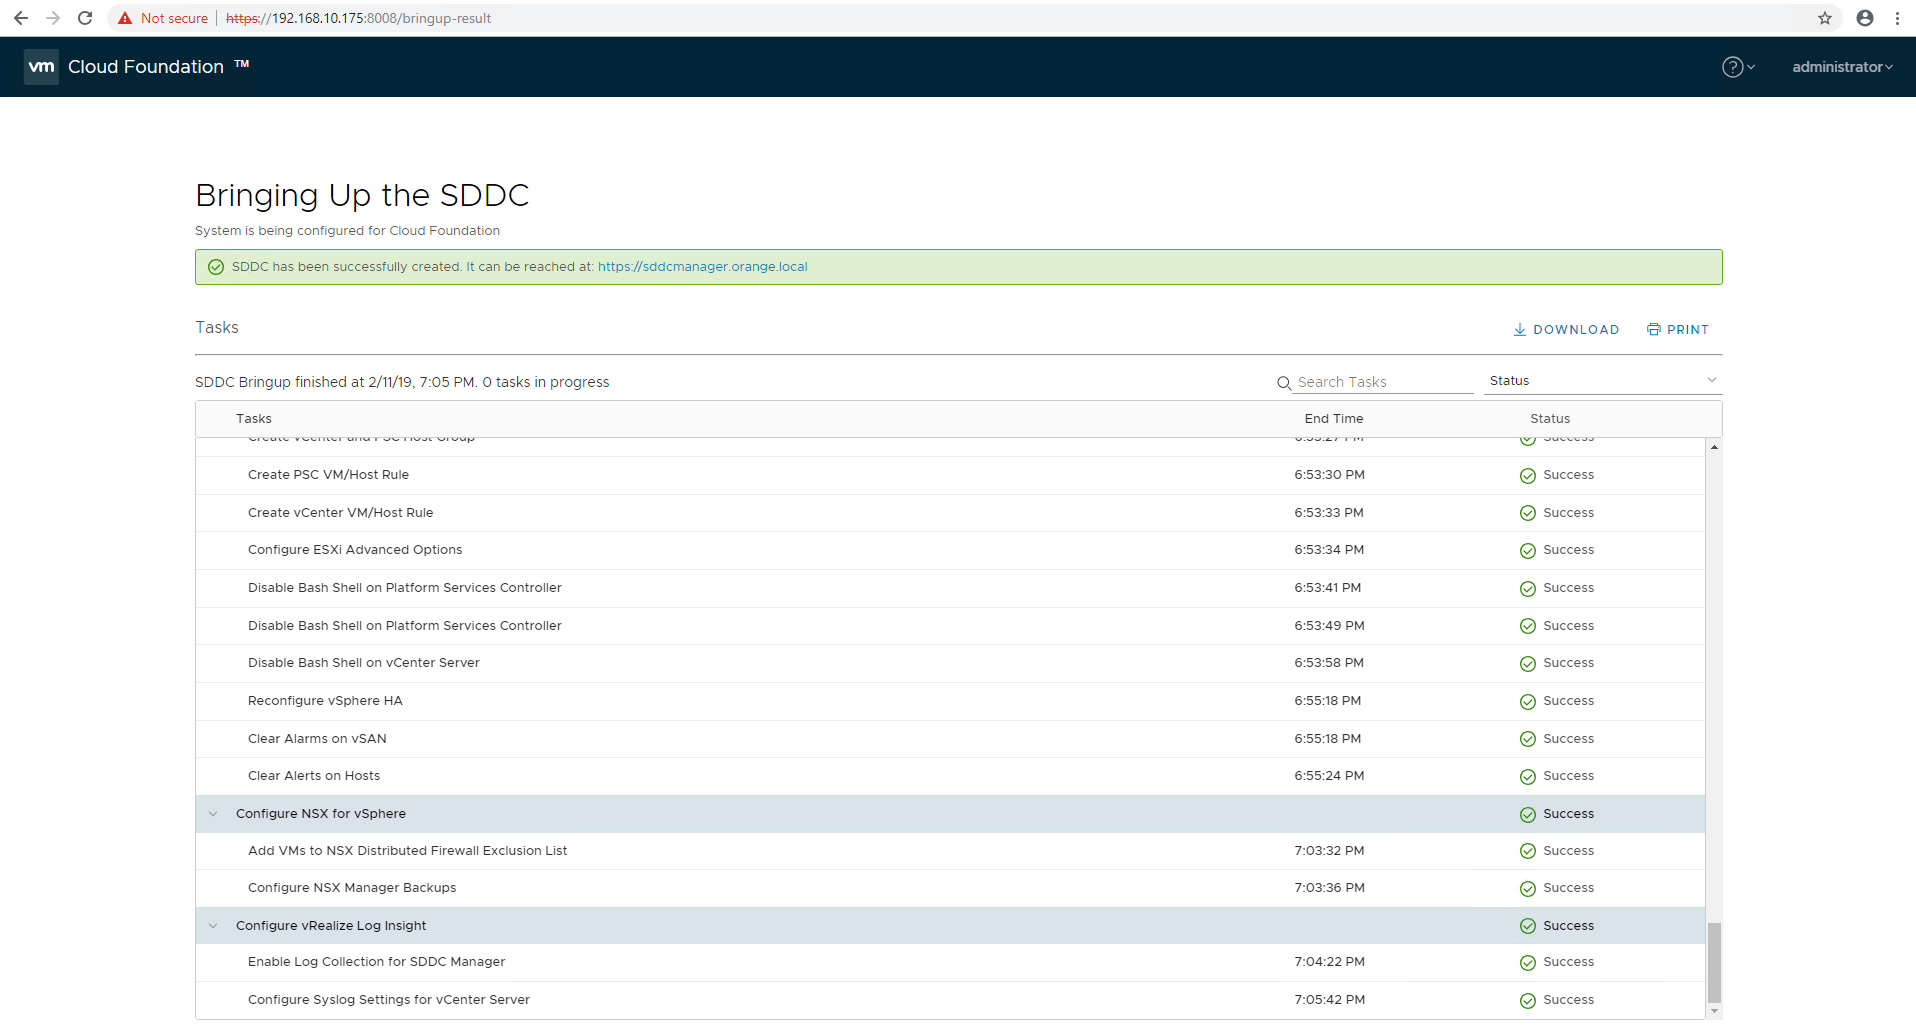
Task: Download the task list
Action: point(1566,330)
